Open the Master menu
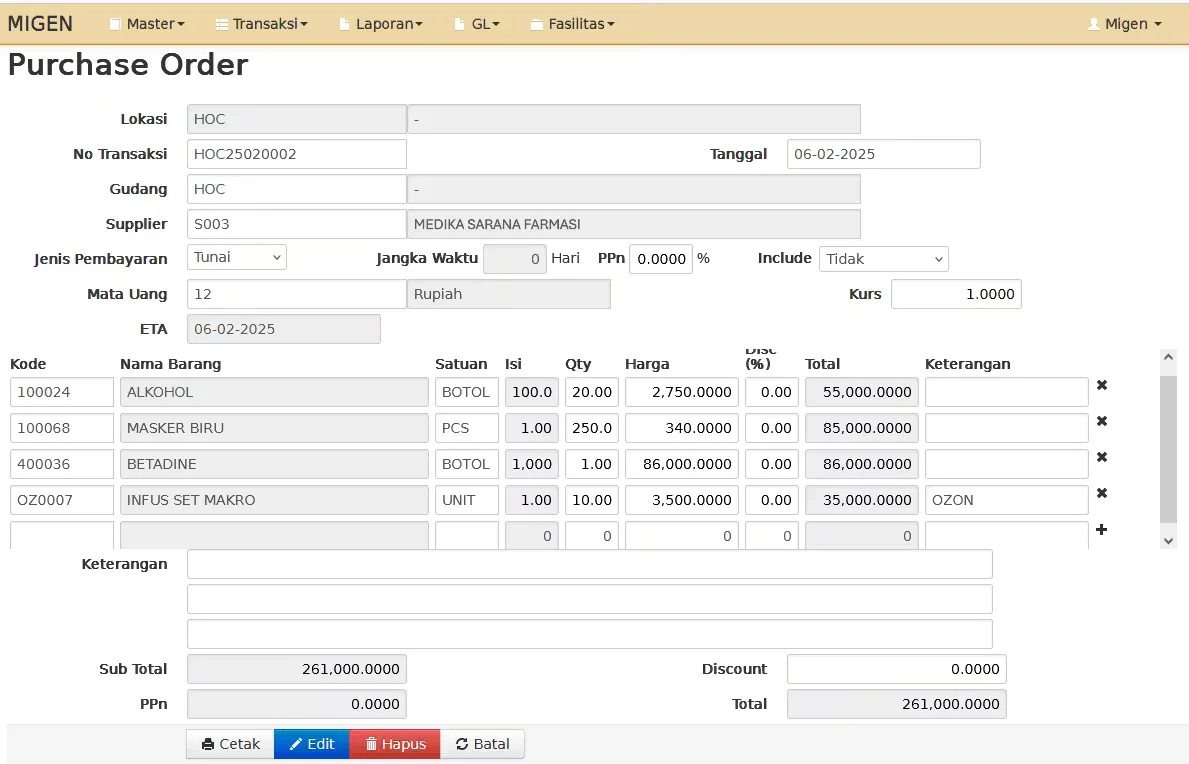 (147, 23)
